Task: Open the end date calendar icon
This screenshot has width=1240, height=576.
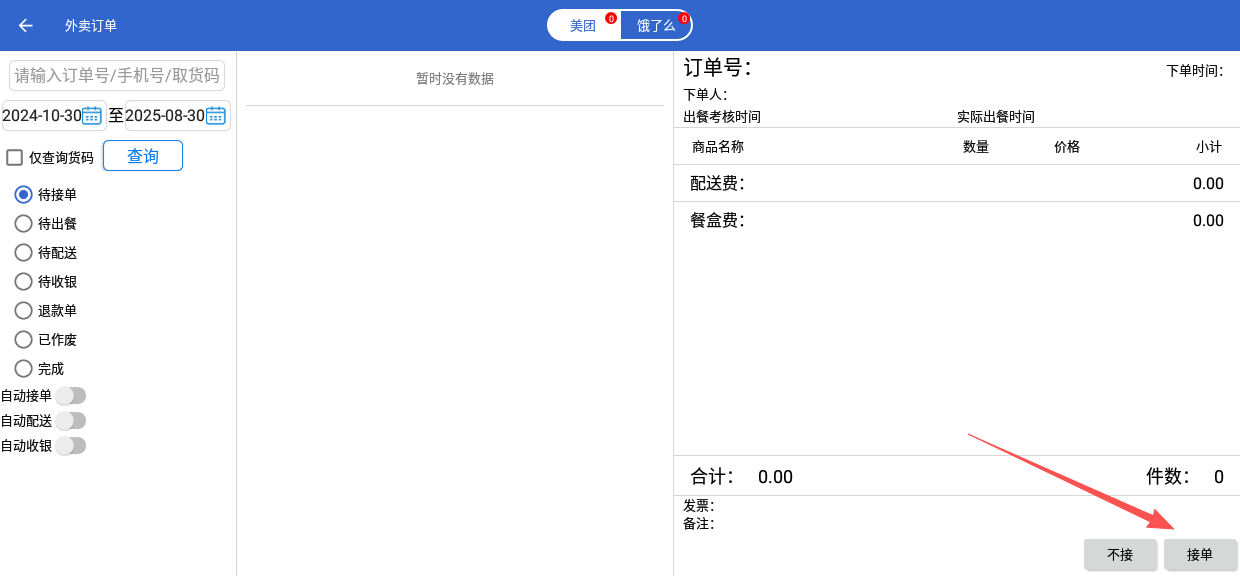Action: pyautogui.click(x=216, y=115)
